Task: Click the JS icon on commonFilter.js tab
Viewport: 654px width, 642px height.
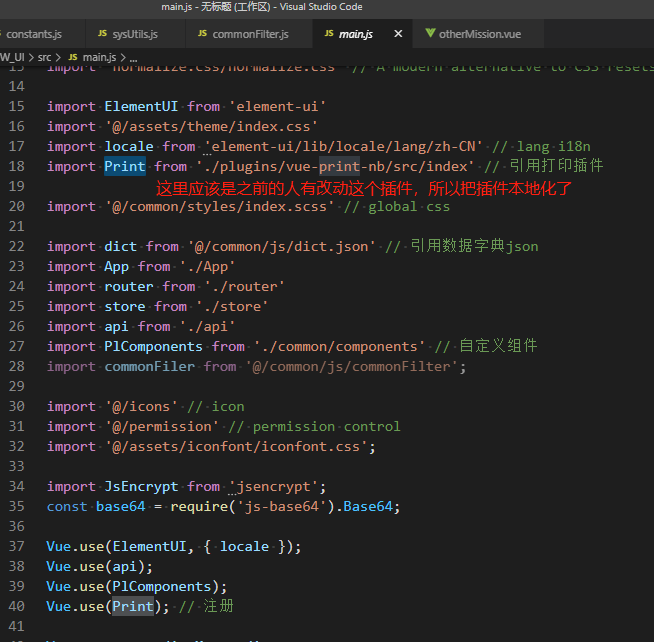Action: pos(202,33)
